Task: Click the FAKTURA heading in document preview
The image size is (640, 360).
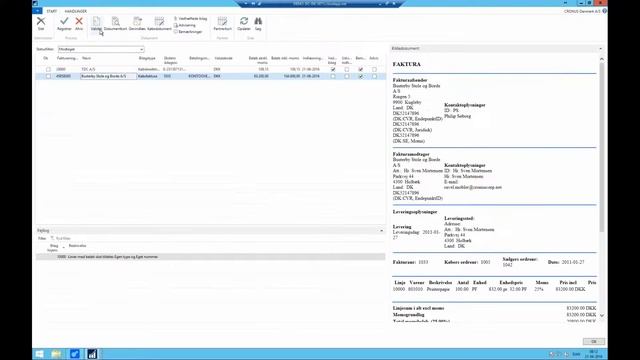Action: (x=407, y=64)
